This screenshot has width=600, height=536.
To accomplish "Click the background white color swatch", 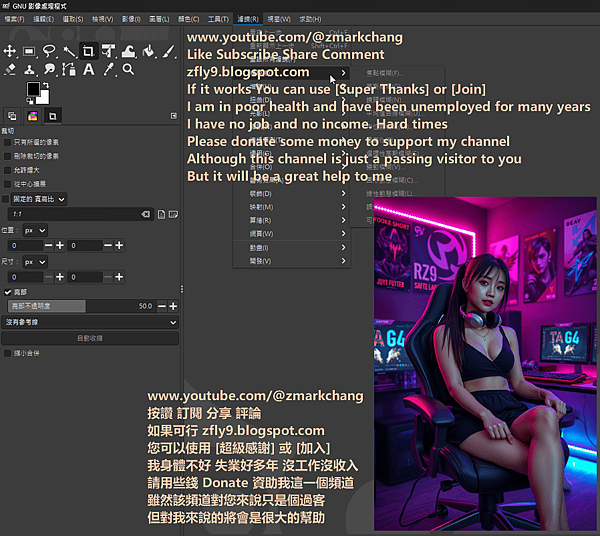I will coord(45,98).
